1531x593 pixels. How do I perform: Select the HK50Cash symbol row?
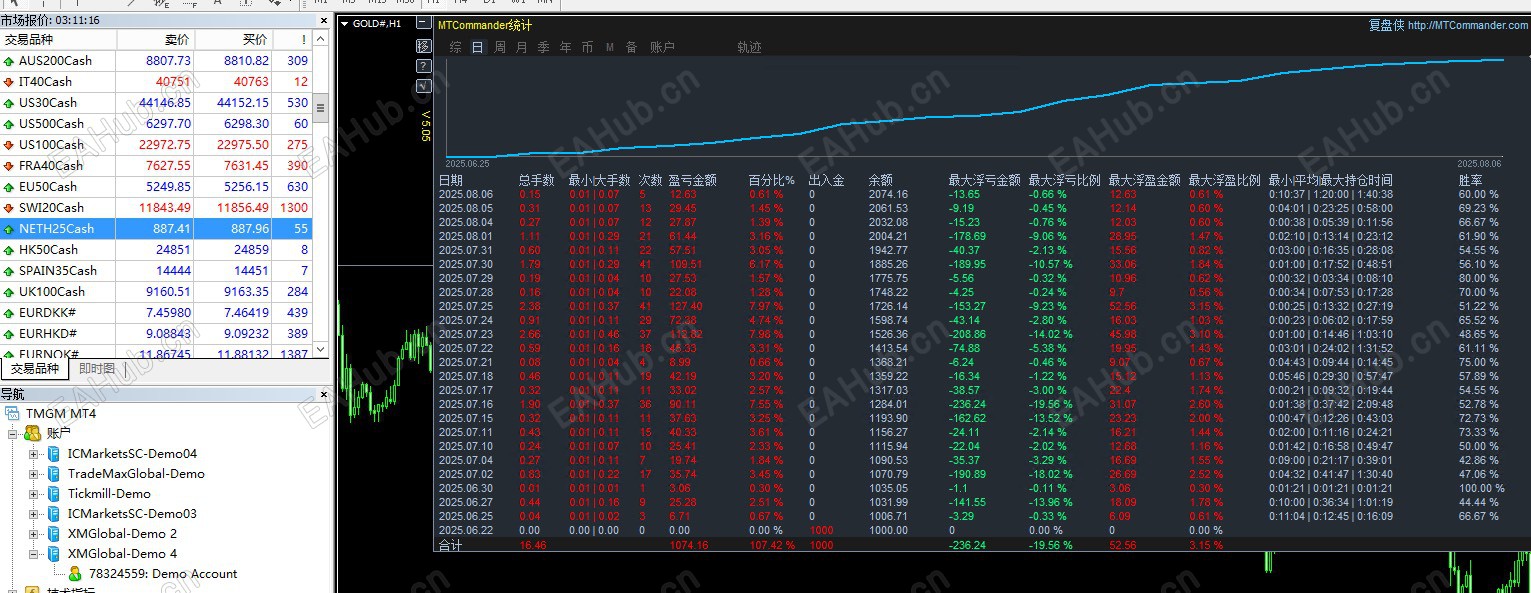click(x=157, y=250)
